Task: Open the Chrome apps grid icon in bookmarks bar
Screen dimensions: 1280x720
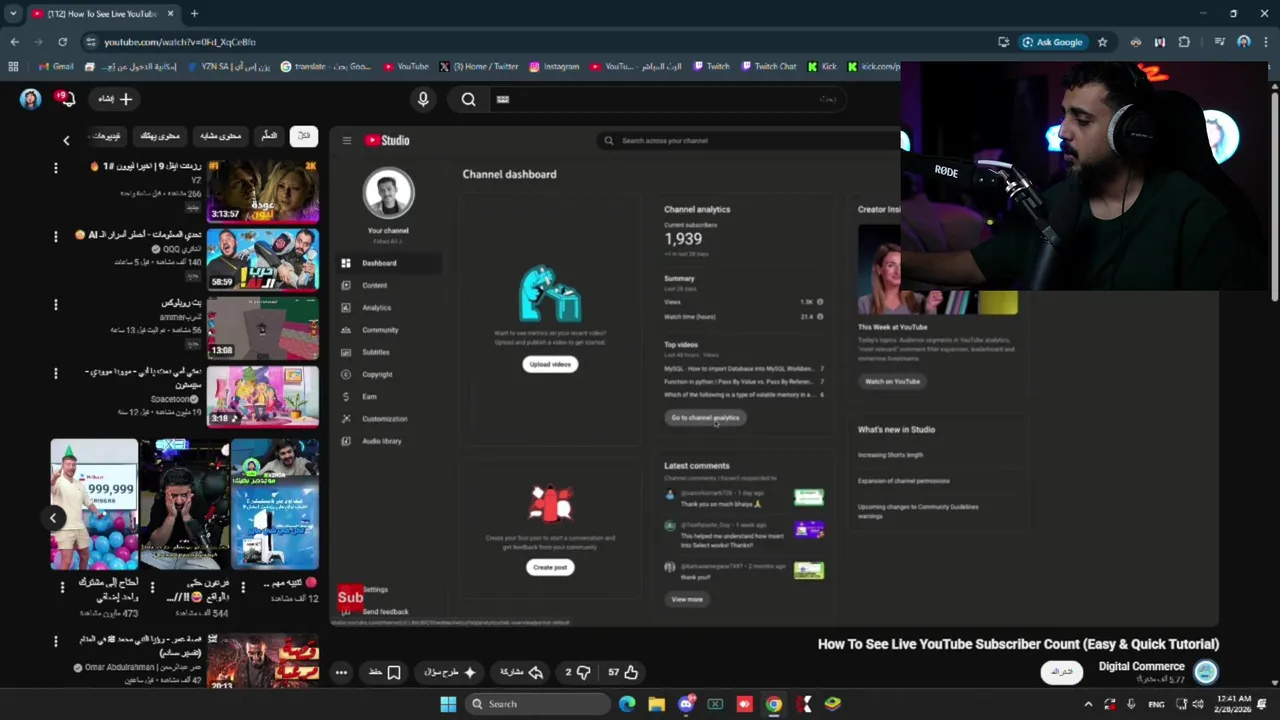Action: click(13, 67)
